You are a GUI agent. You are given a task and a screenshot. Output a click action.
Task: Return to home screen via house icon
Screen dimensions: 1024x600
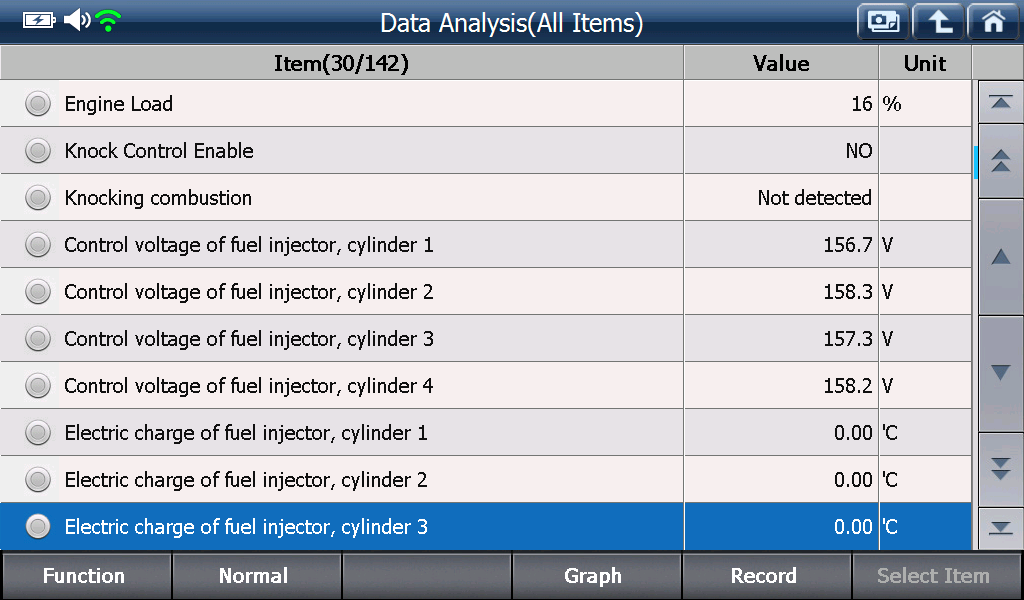click(x=993, y=22)
